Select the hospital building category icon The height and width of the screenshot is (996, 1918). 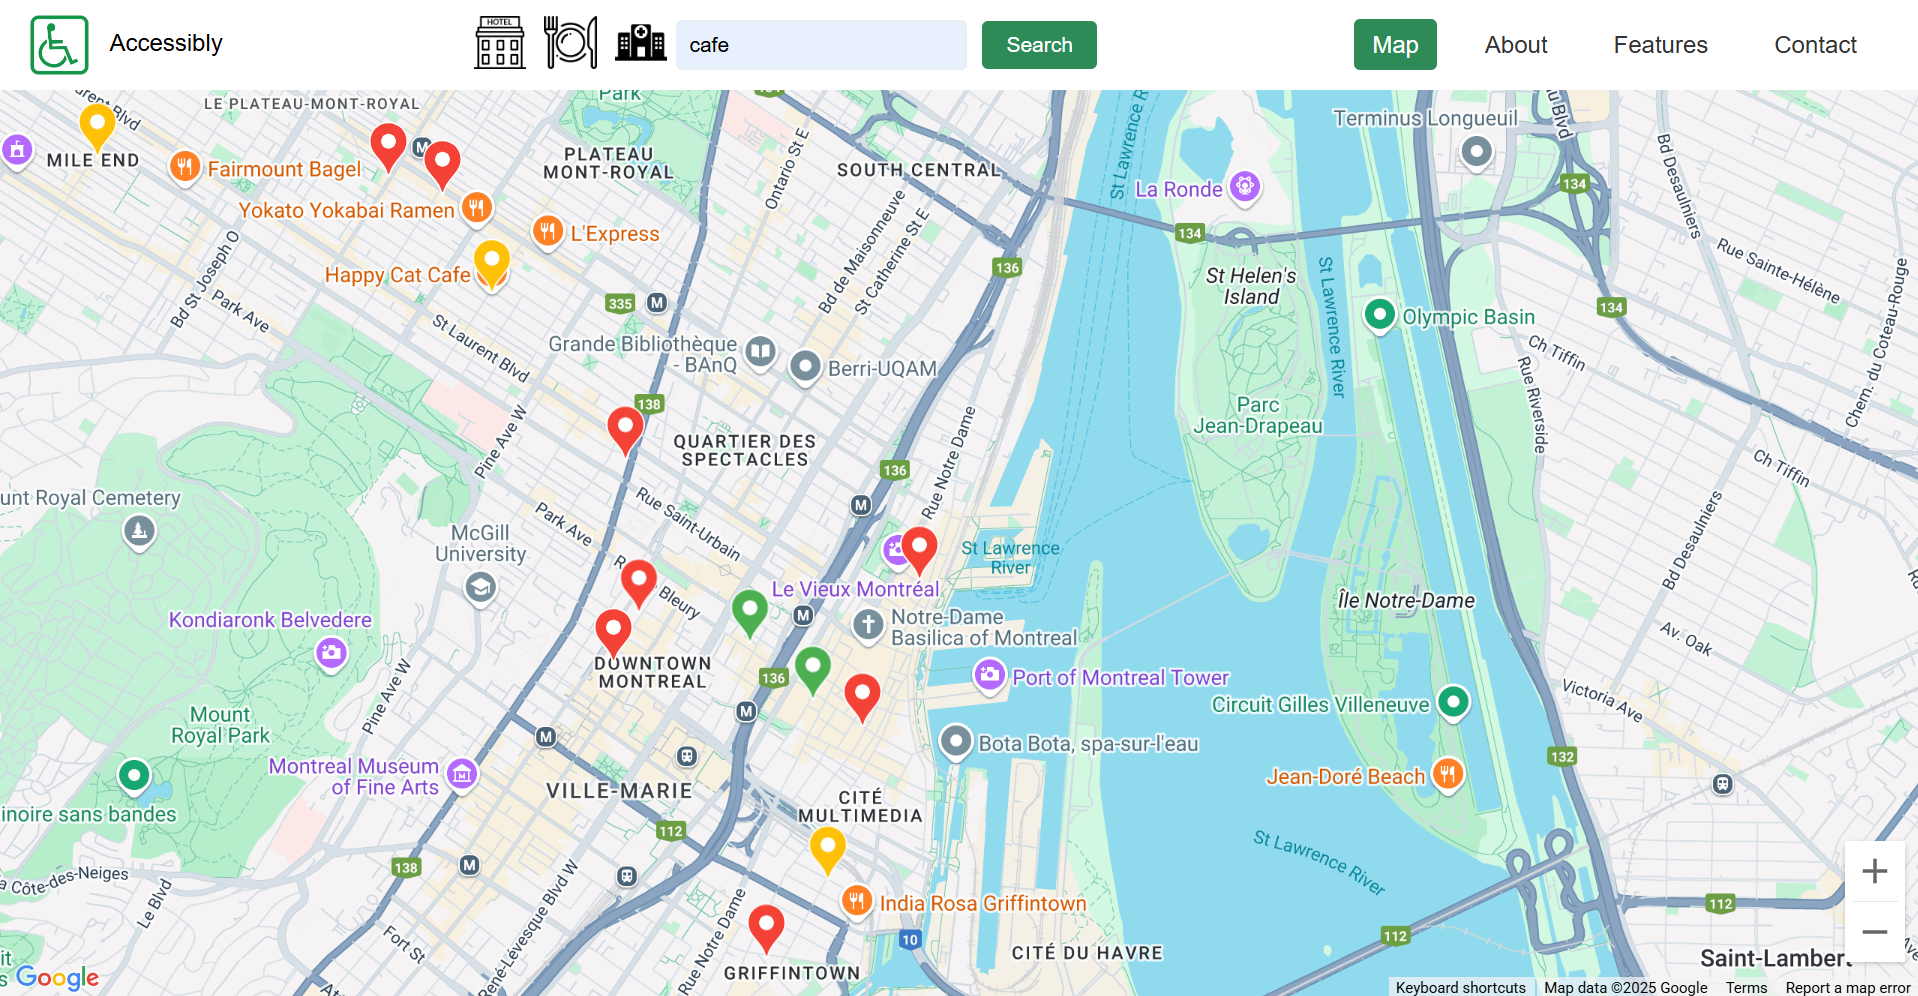(x=641, y=43)
